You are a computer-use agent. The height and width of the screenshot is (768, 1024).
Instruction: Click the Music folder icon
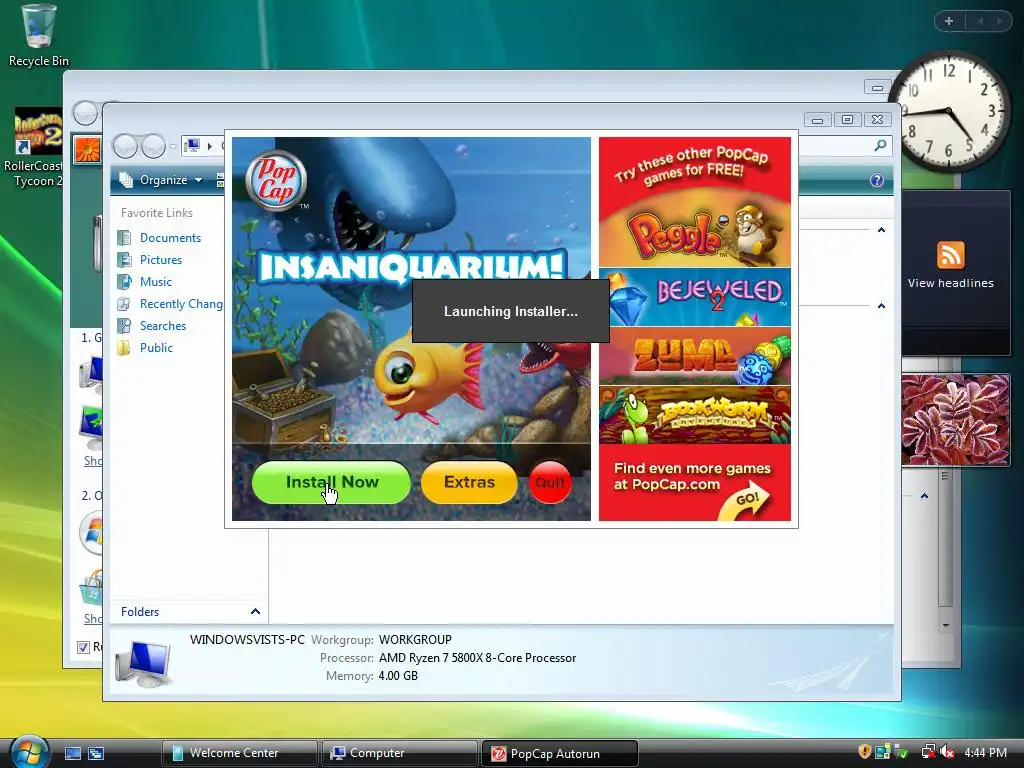coord(124,282)
